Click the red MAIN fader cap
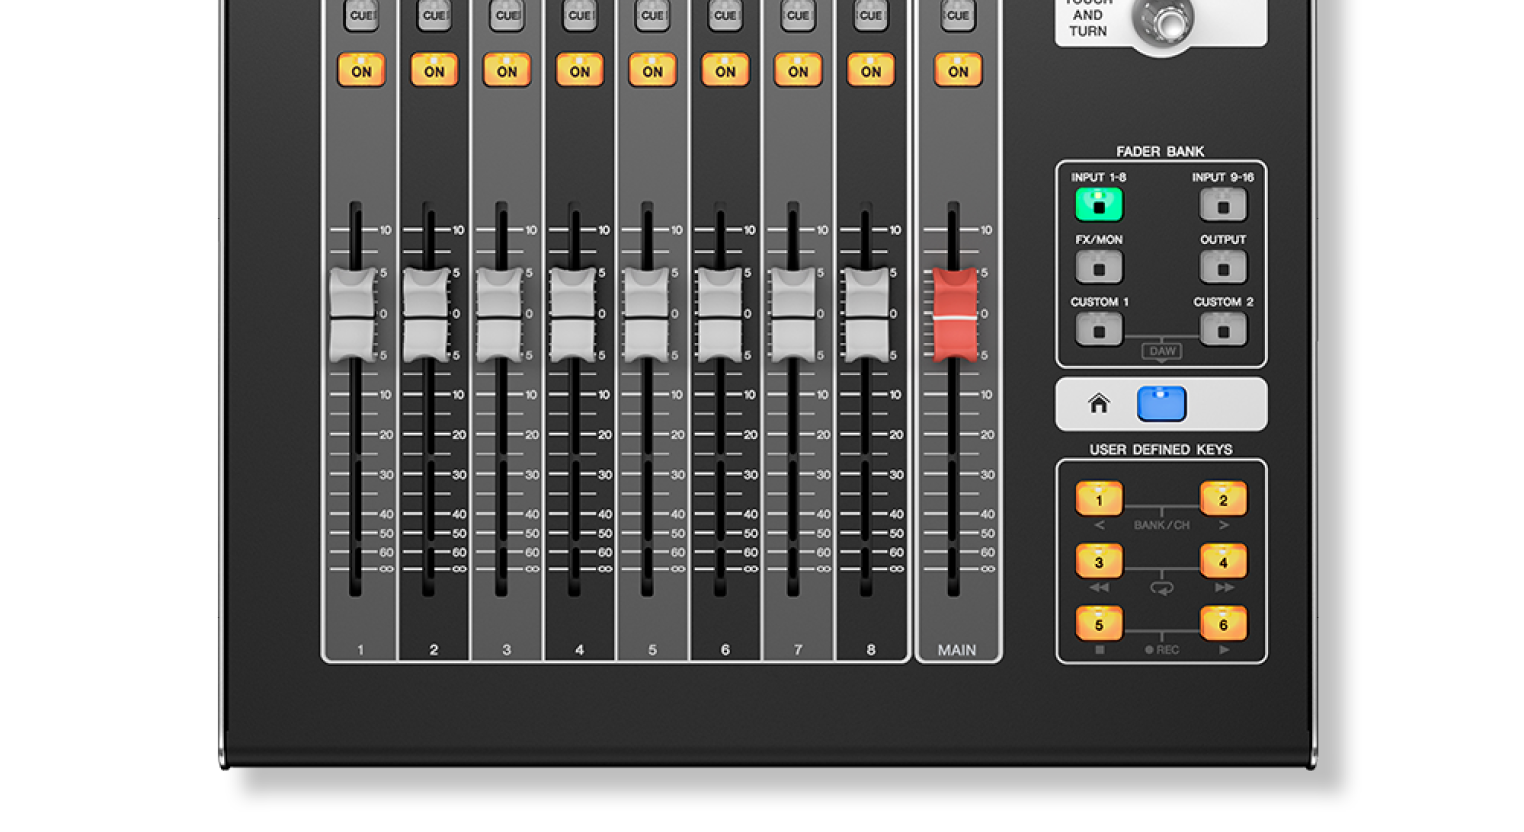1524x832 pixels. click(x=955, y=315)
